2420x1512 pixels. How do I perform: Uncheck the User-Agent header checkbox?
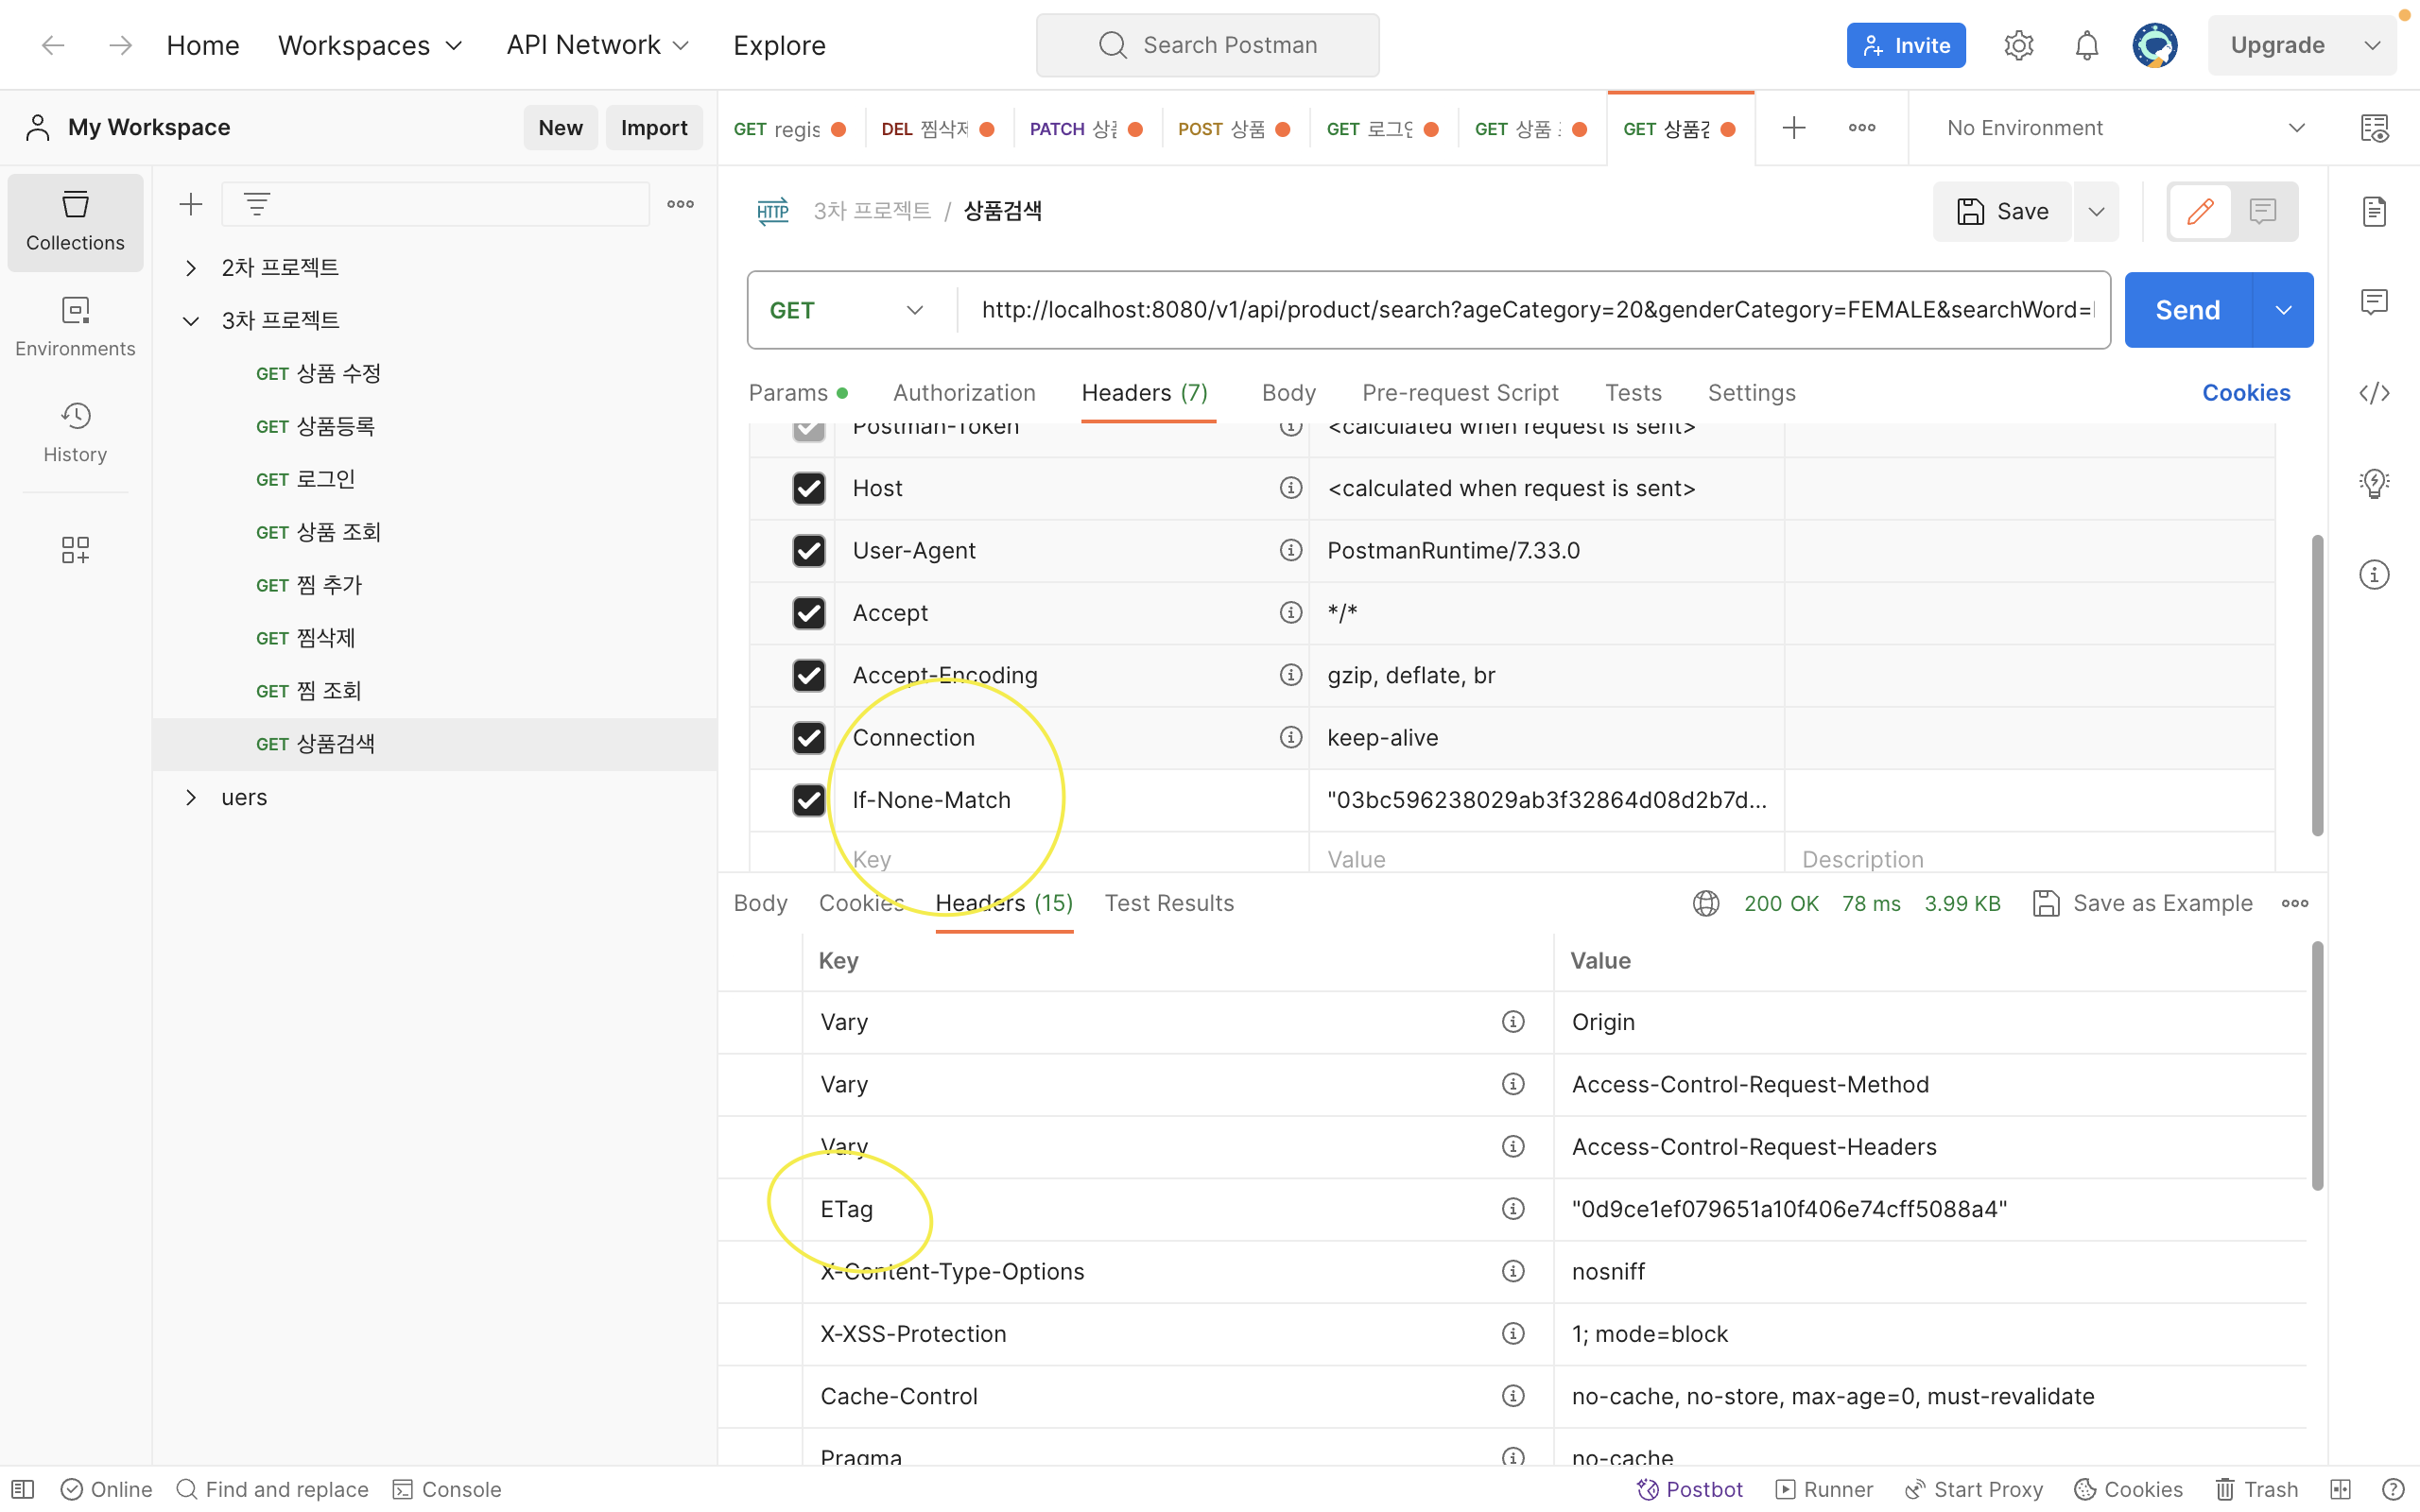[808, 550]
